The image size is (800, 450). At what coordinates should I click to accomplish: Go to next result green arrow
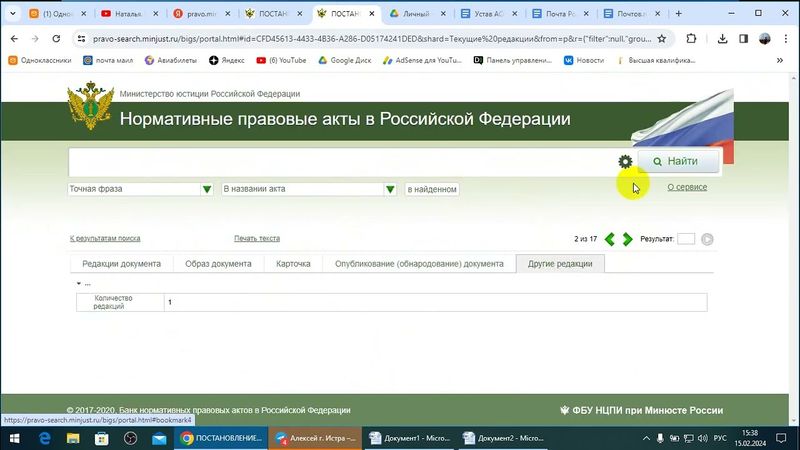tap(627, 239)
